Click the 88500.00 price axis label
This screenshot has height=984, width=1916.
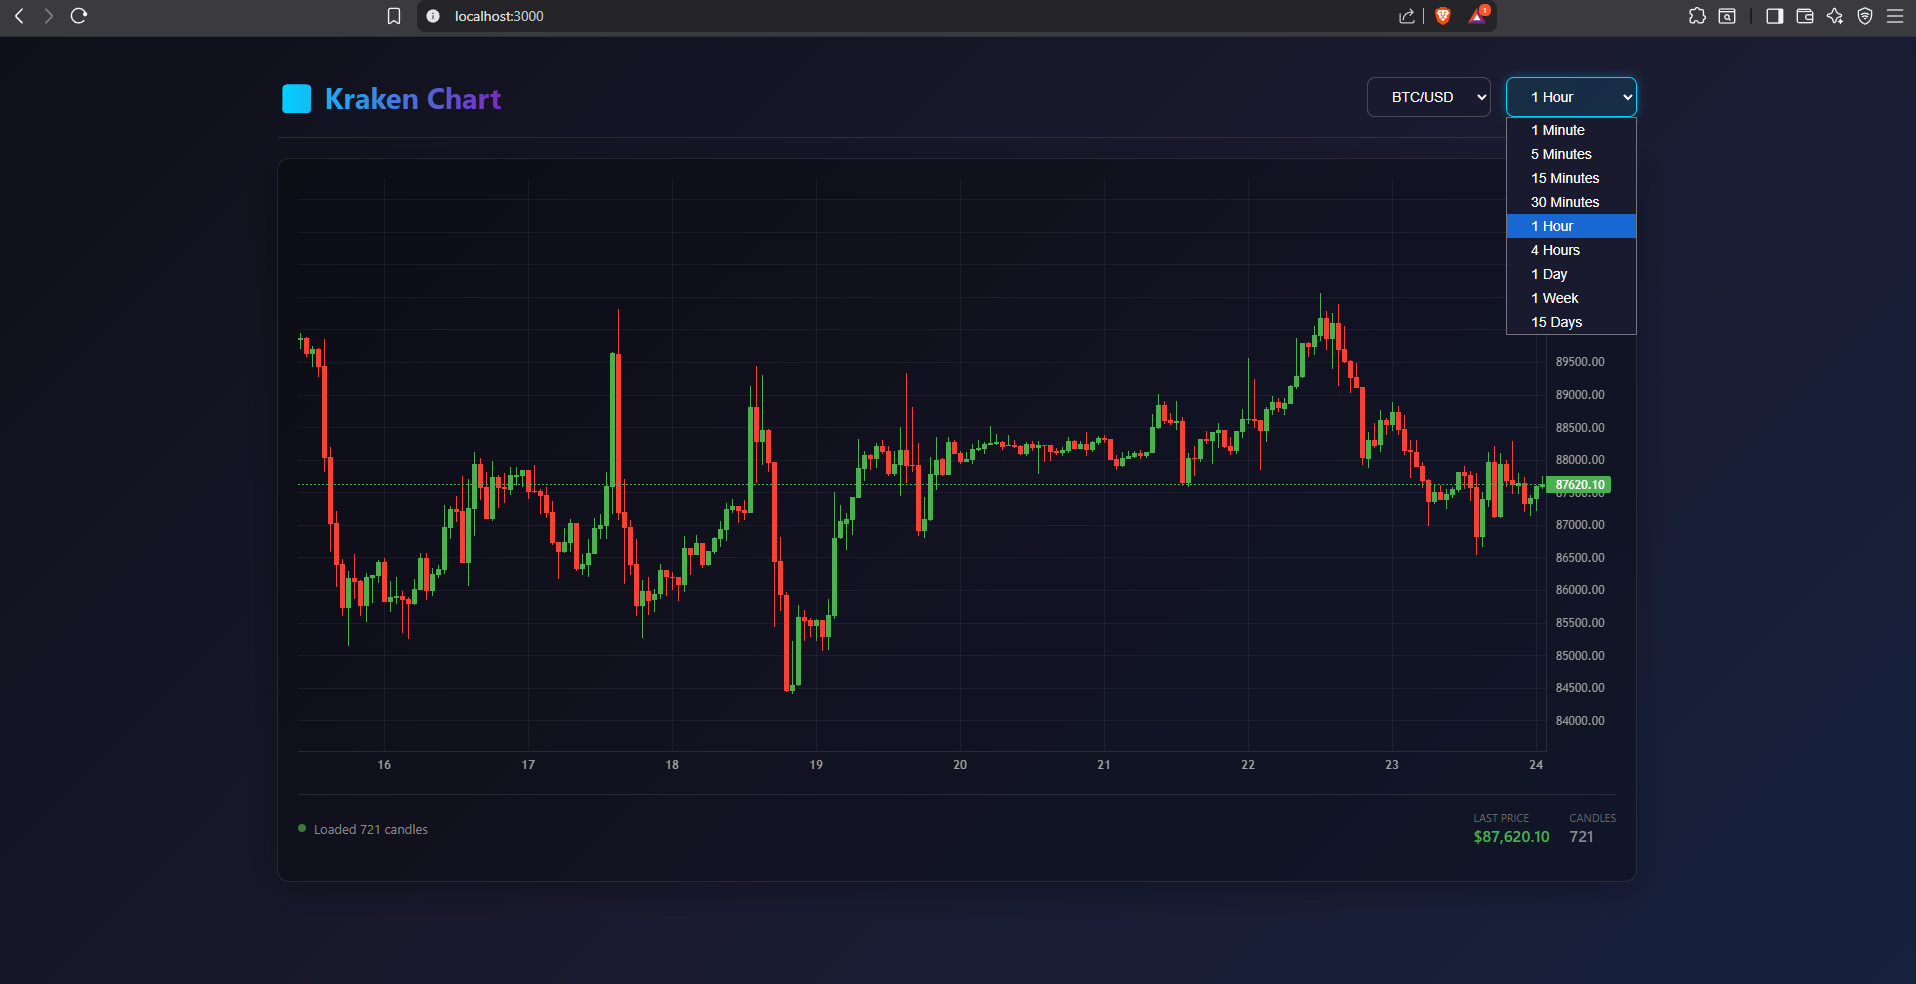tap(1580, 428)
